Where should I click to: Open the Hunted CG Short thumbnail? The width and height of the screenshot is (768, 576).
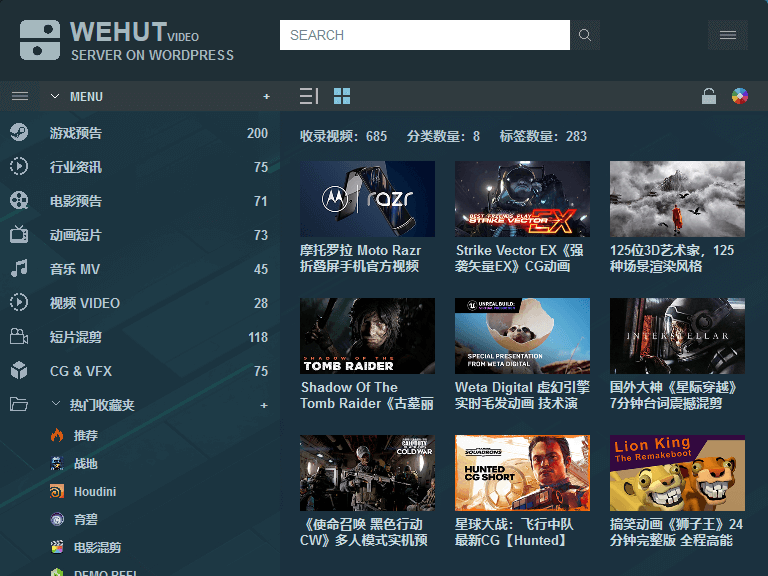click(522, 473)
